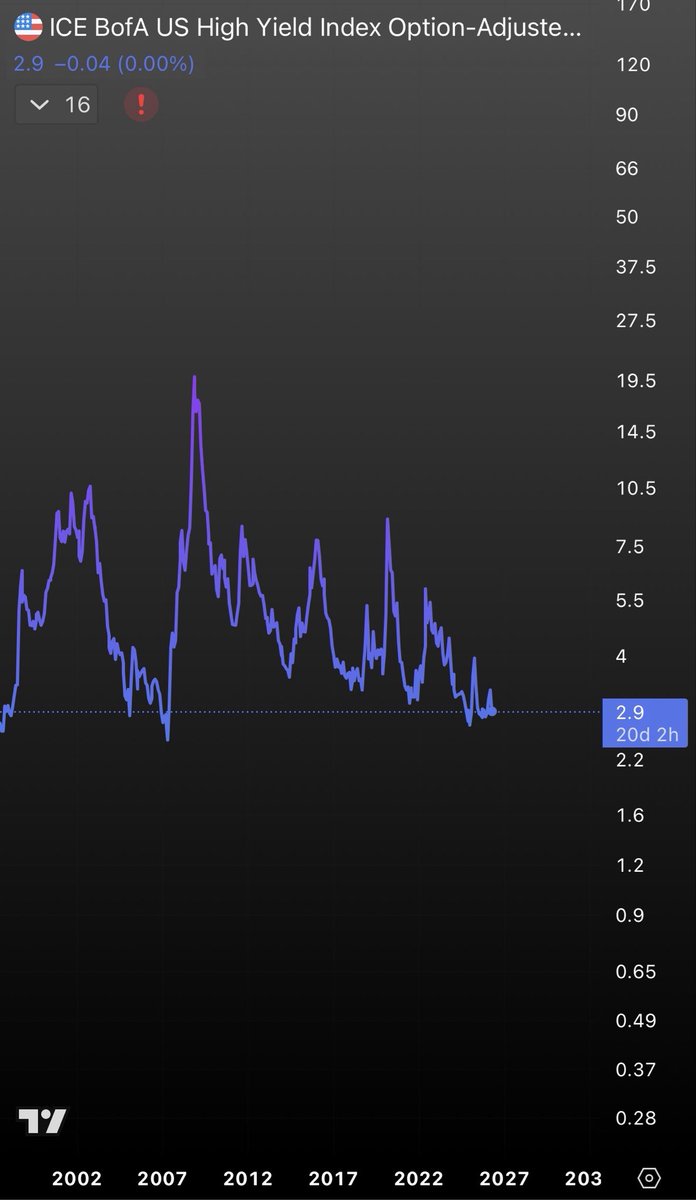Click the 37.5 price scale label
696x1200 pixels.
tap(636, 267)
